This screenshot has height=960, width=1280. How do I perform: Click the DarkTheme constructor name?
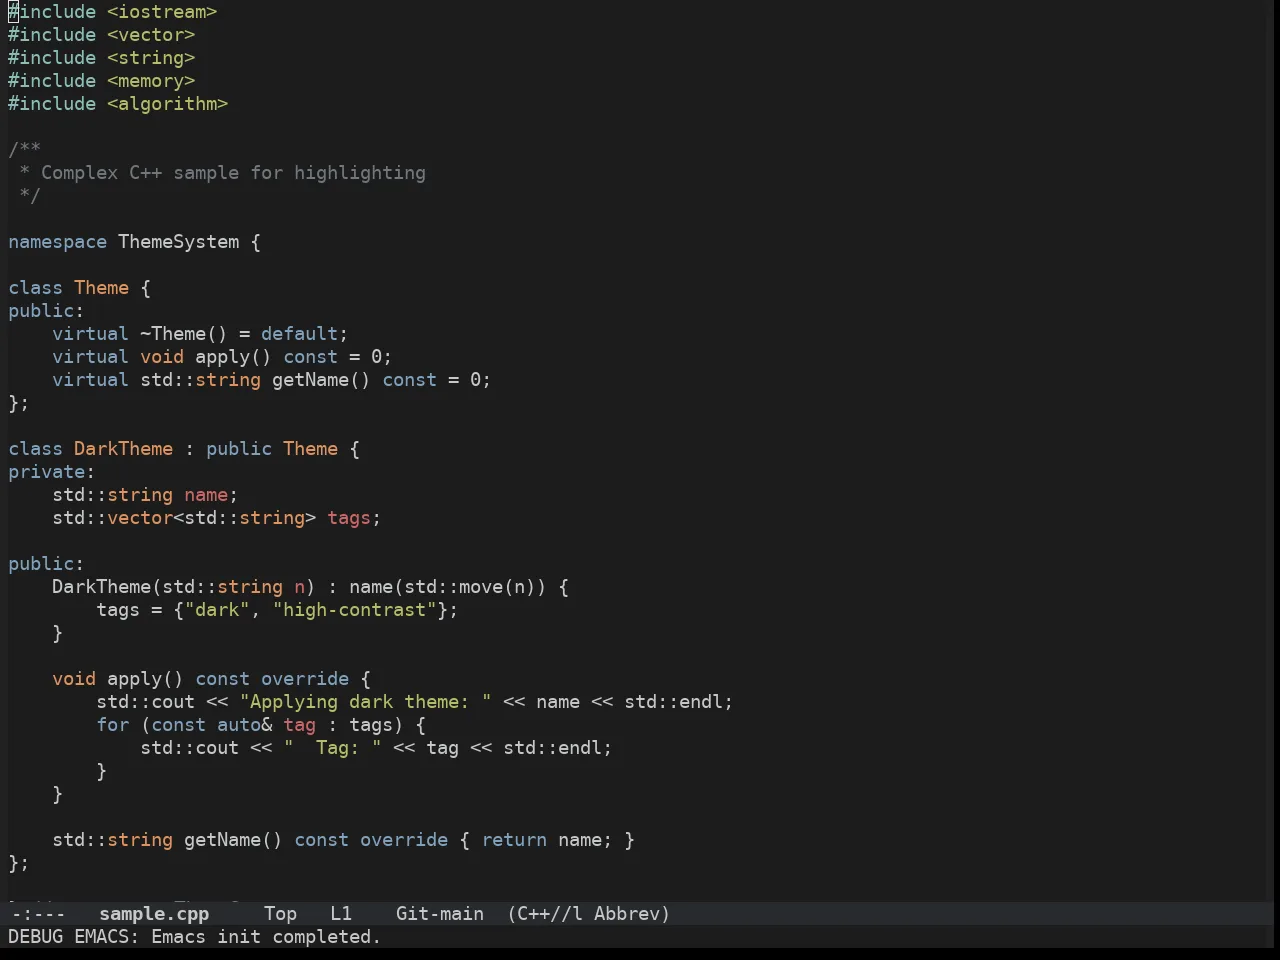101,587
